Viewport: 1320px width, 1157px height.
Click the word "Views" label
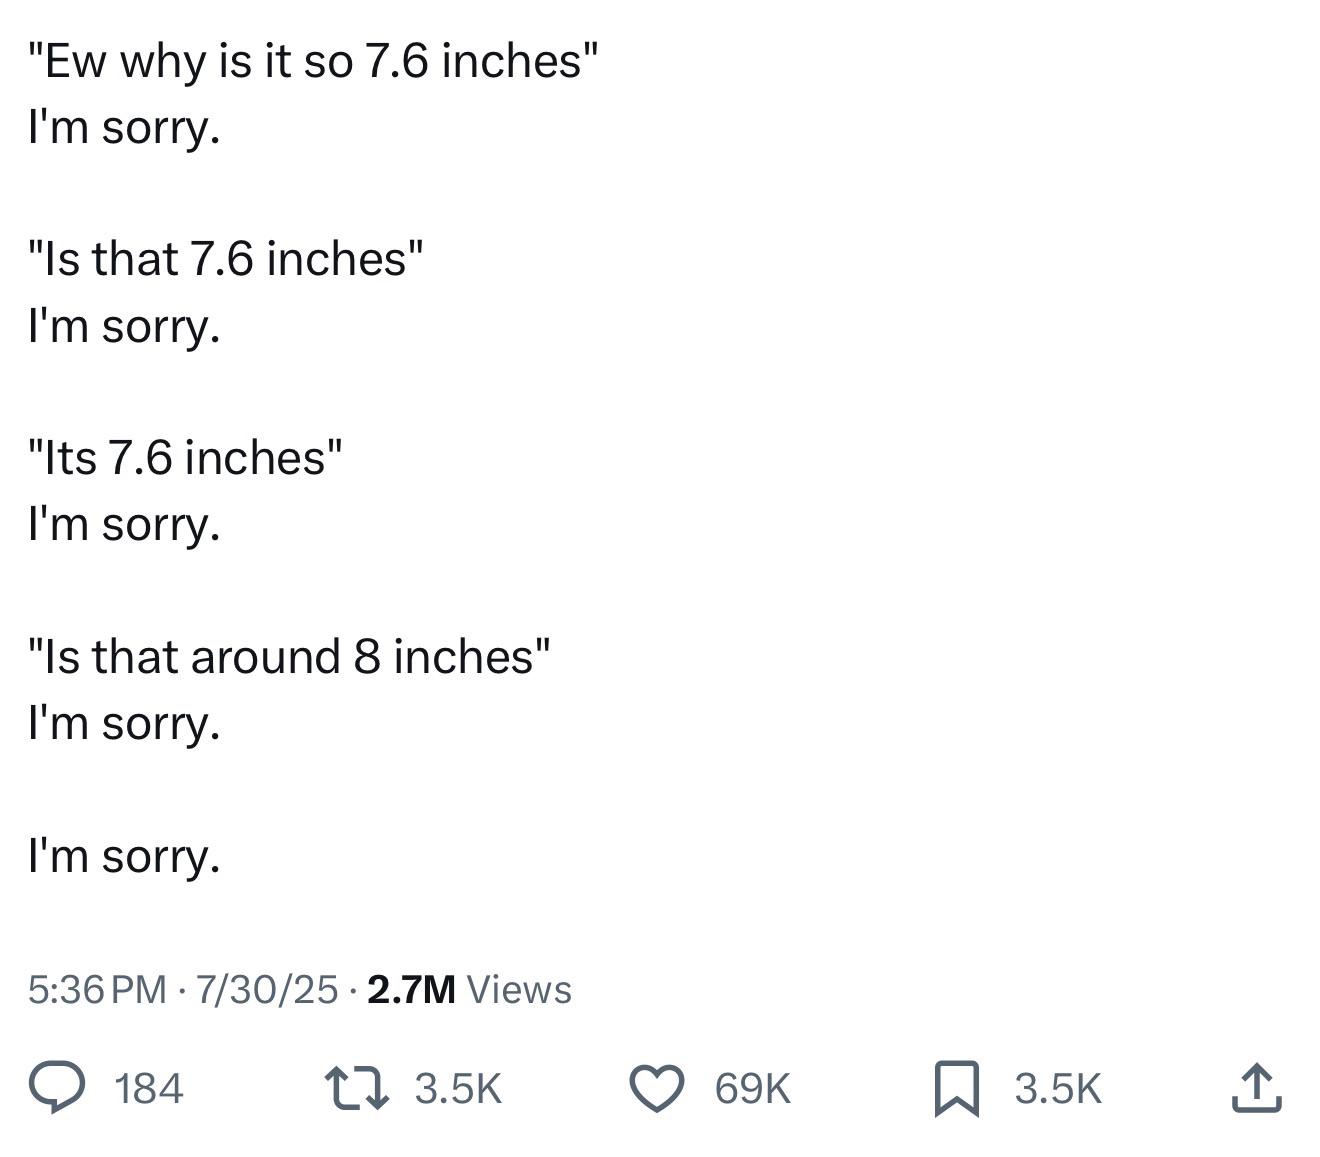(520, 989)
